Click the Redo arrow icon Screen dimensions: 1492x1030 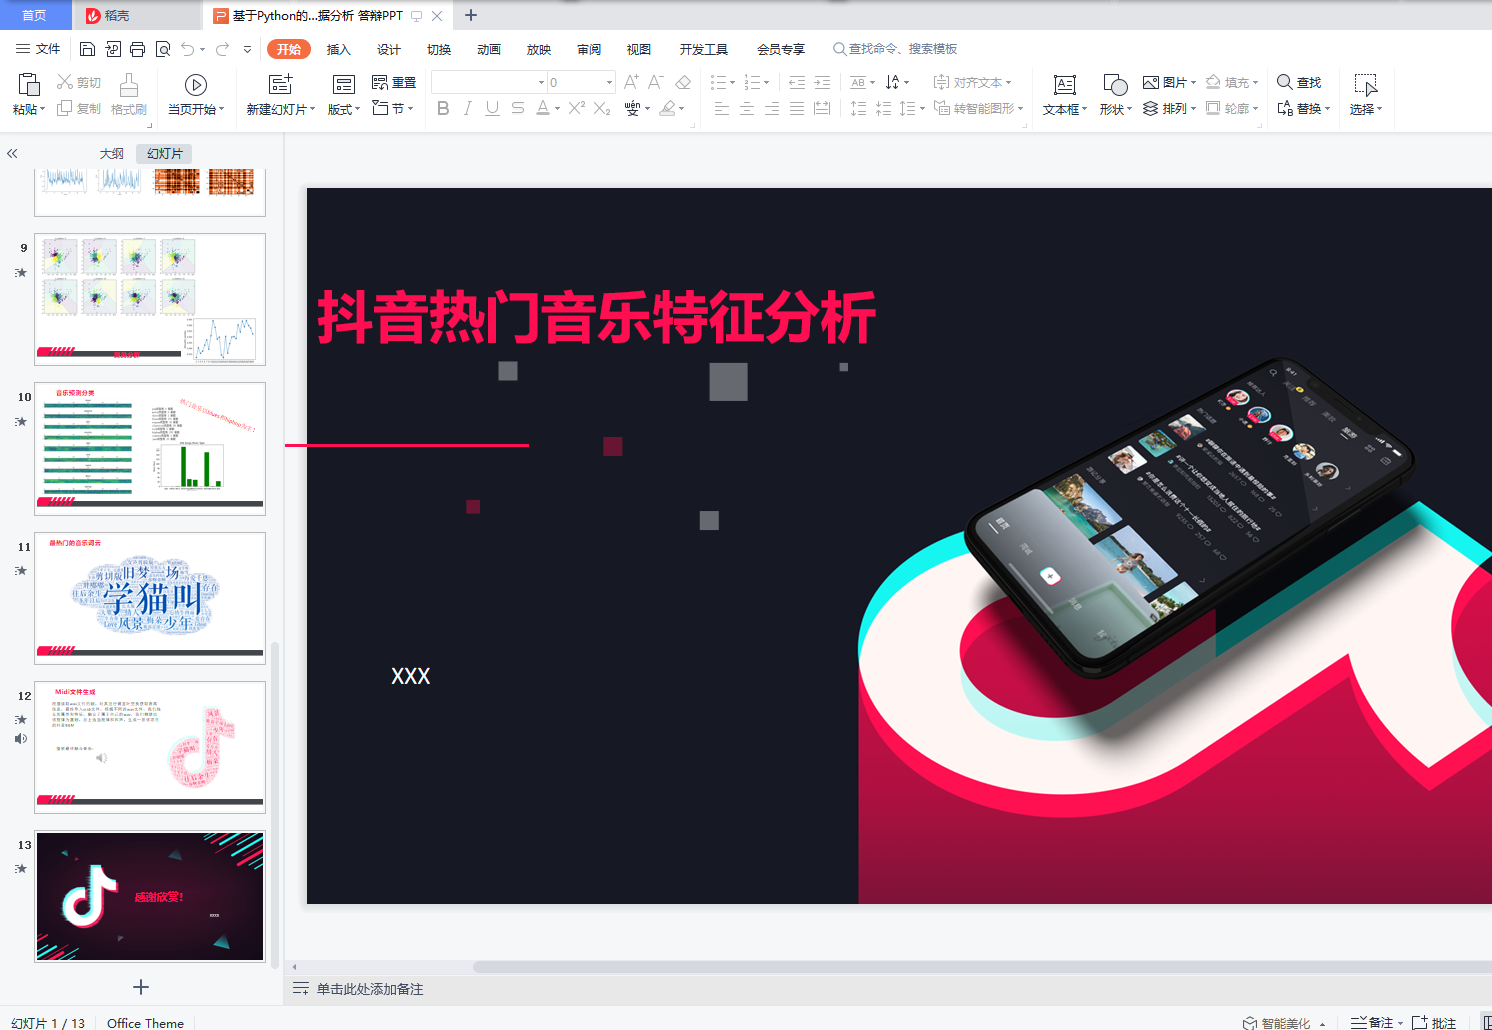pyautogui.click(x=222, y=49)
